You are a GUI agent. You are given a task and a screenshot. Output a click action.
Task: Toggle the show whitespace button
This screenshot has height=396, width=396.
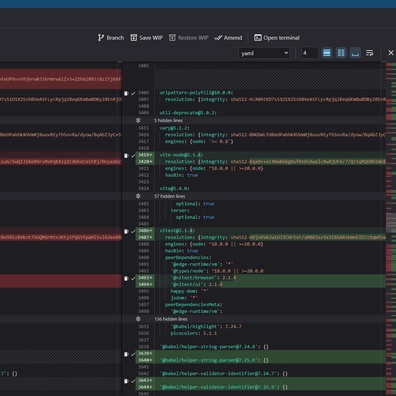coord(355,53)
